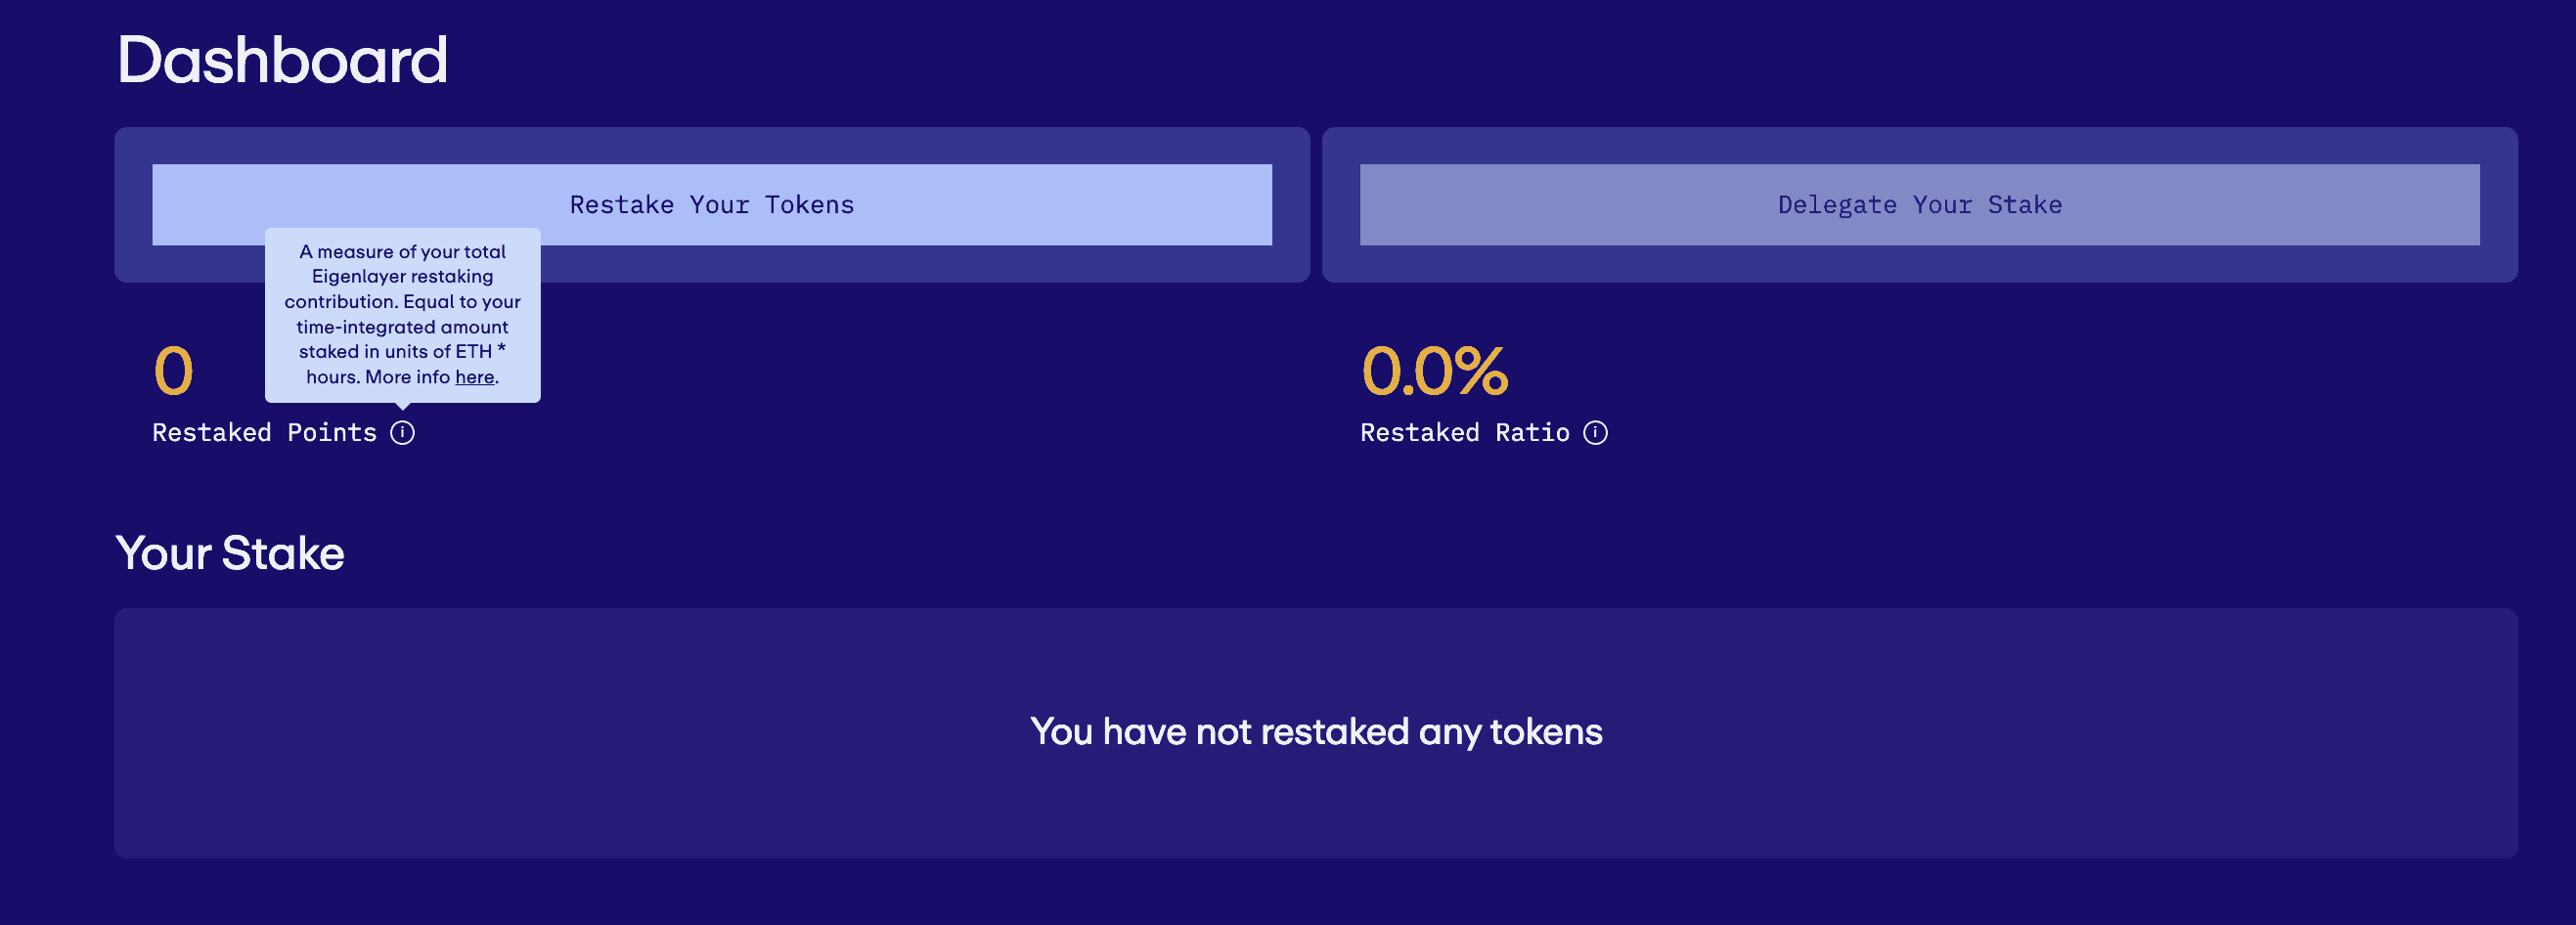Screen dimensions: 2576x925
Task: Click the "More info" text in tooltip
Action: 407,377
